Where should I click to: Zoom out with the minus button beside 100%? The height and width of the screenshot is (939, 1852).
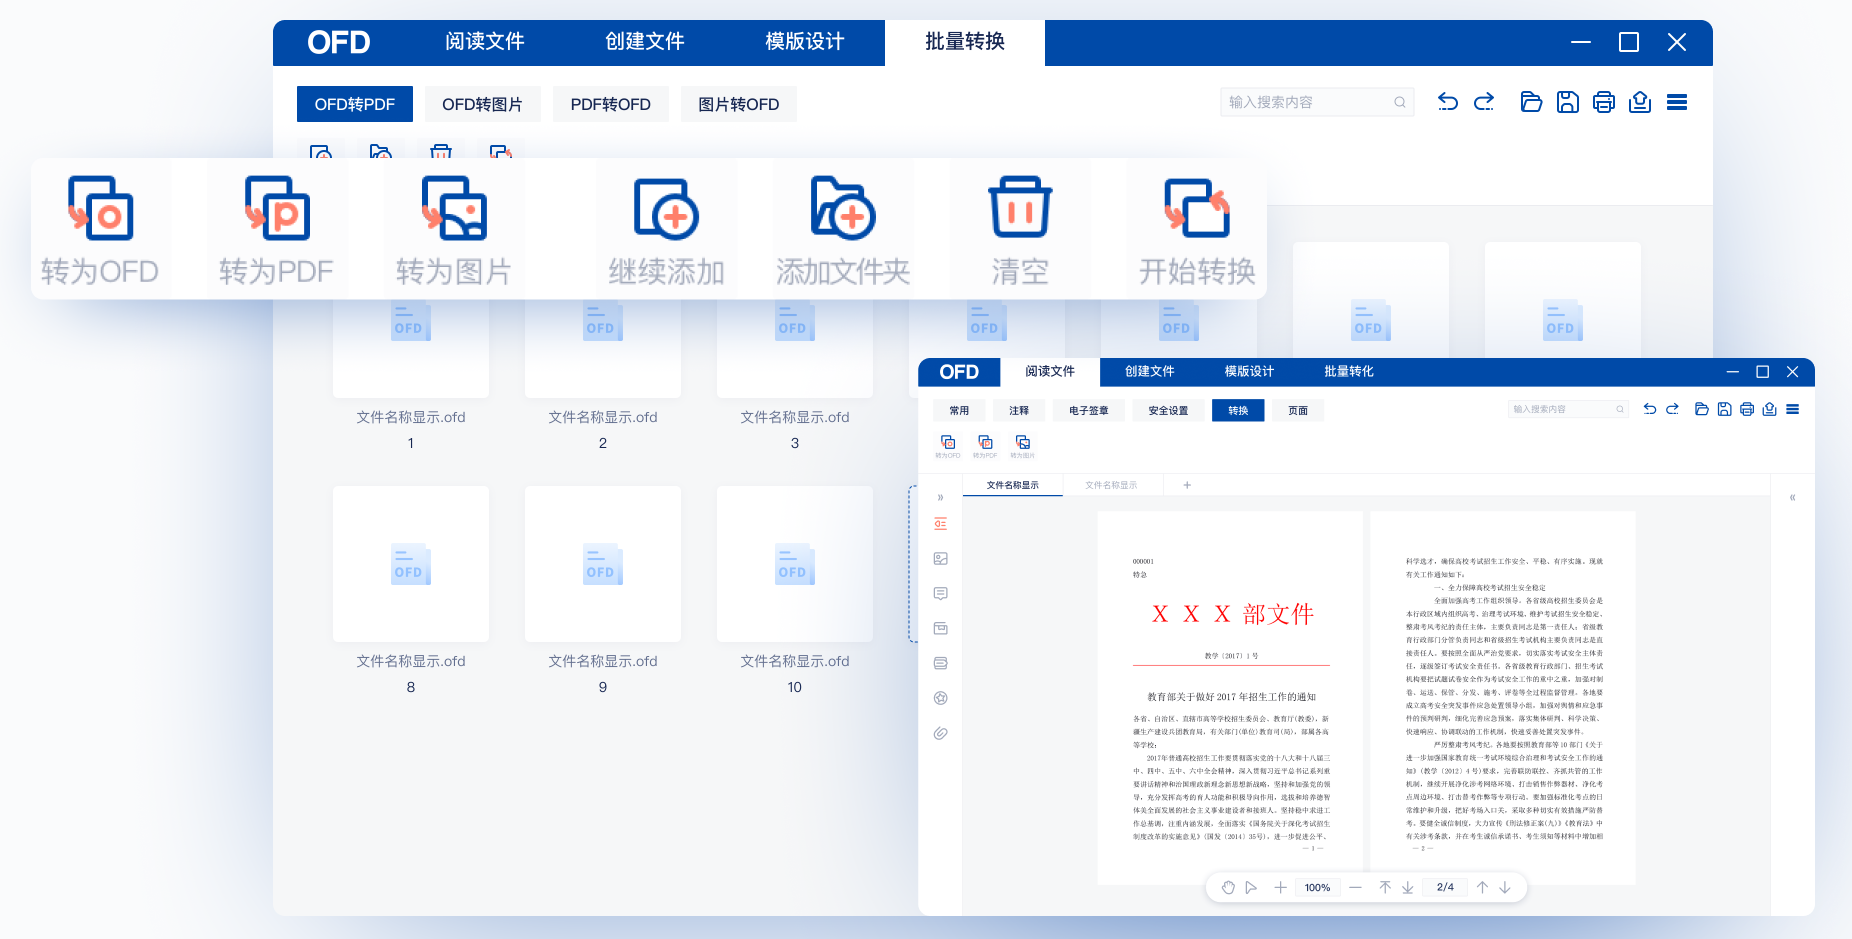point(1355,887)
